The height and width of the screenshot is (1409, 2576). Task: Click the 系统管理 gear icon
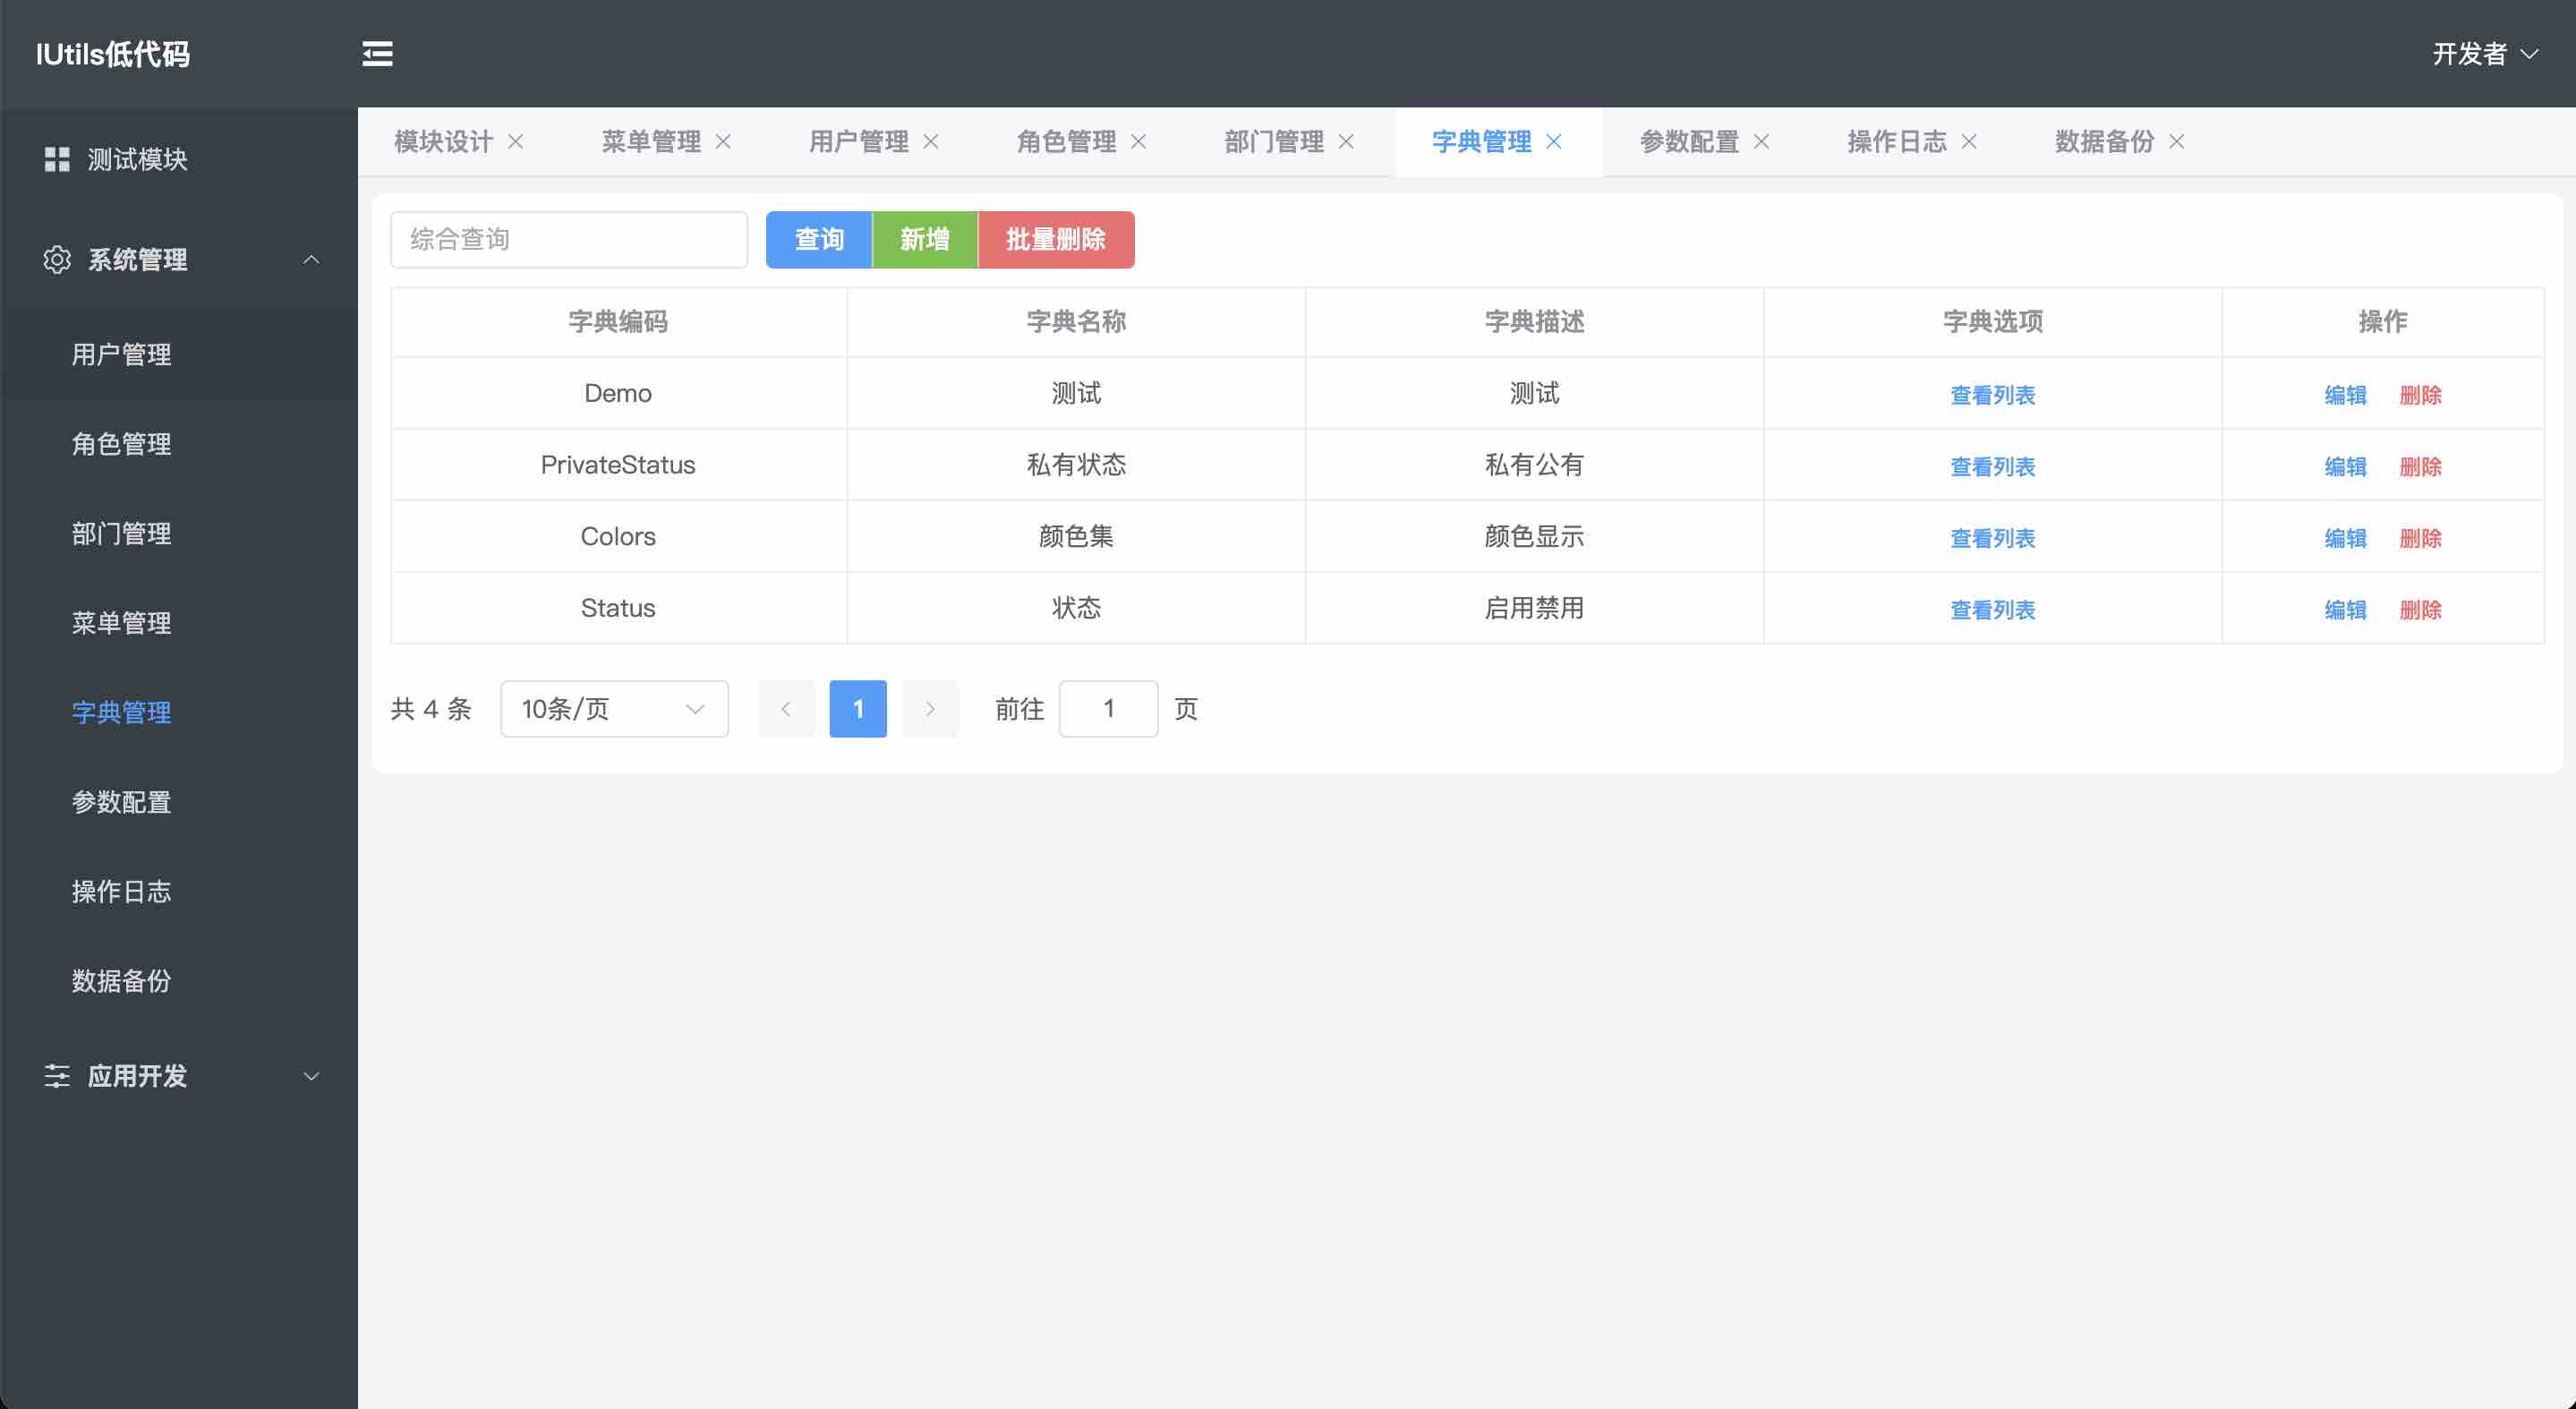point(57,260)
